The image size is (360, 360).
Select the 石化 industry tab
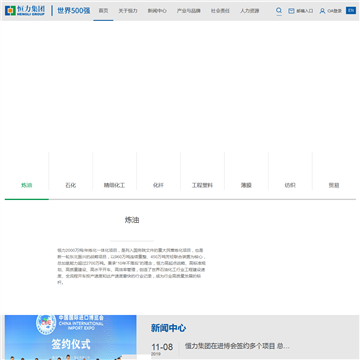pyautogui.click(x=71, y=185)
